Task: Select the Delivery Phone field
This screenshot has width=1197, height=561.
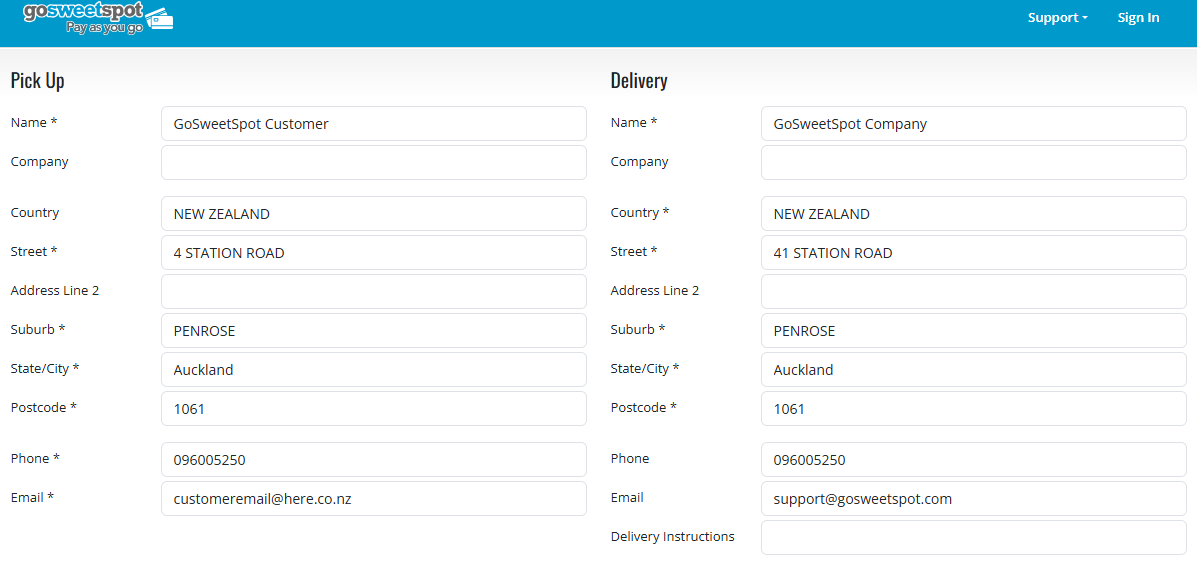Action: pyautogui.click(x=974, y=459)
